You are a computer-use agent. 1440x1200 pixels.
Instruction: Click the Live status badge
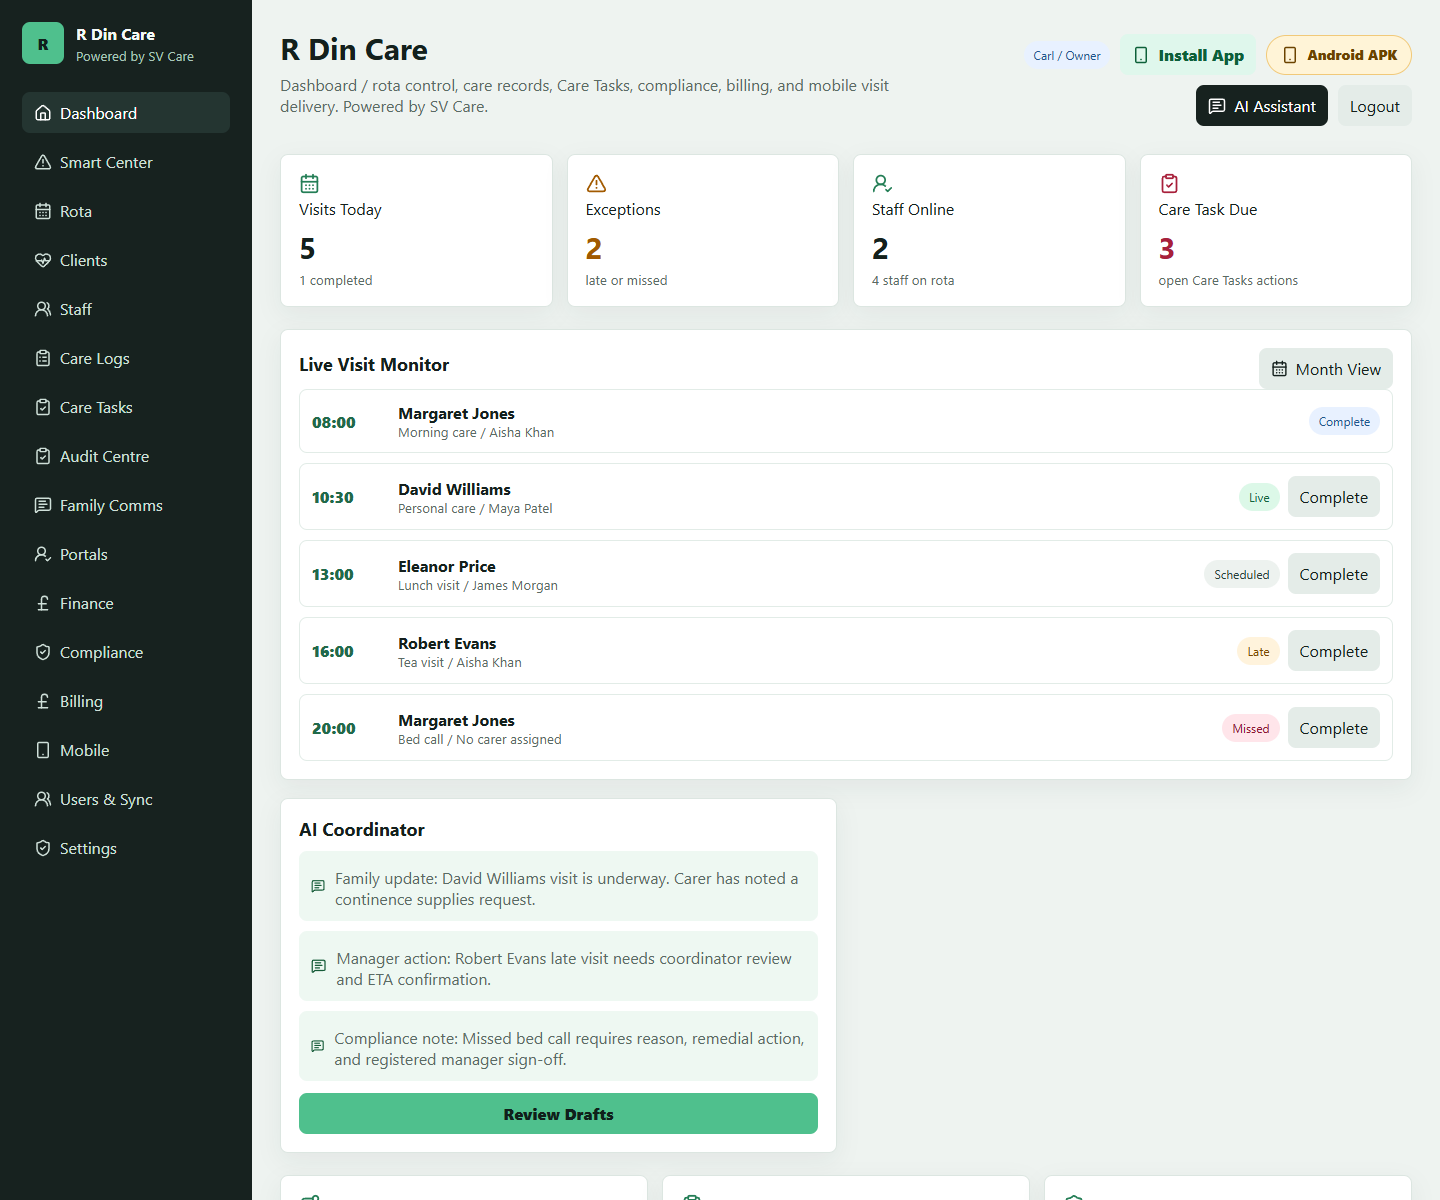click(x=1259, y=497)
